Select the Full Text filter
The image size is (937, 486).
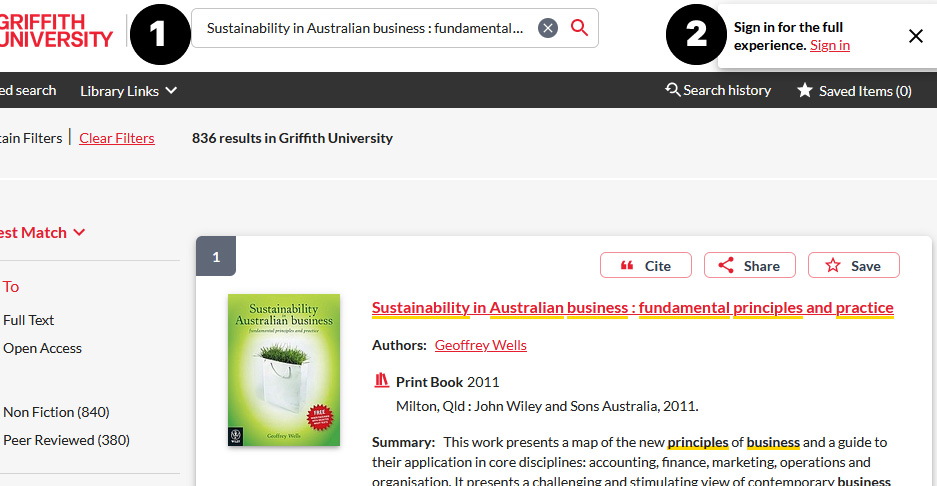(28, 320)
